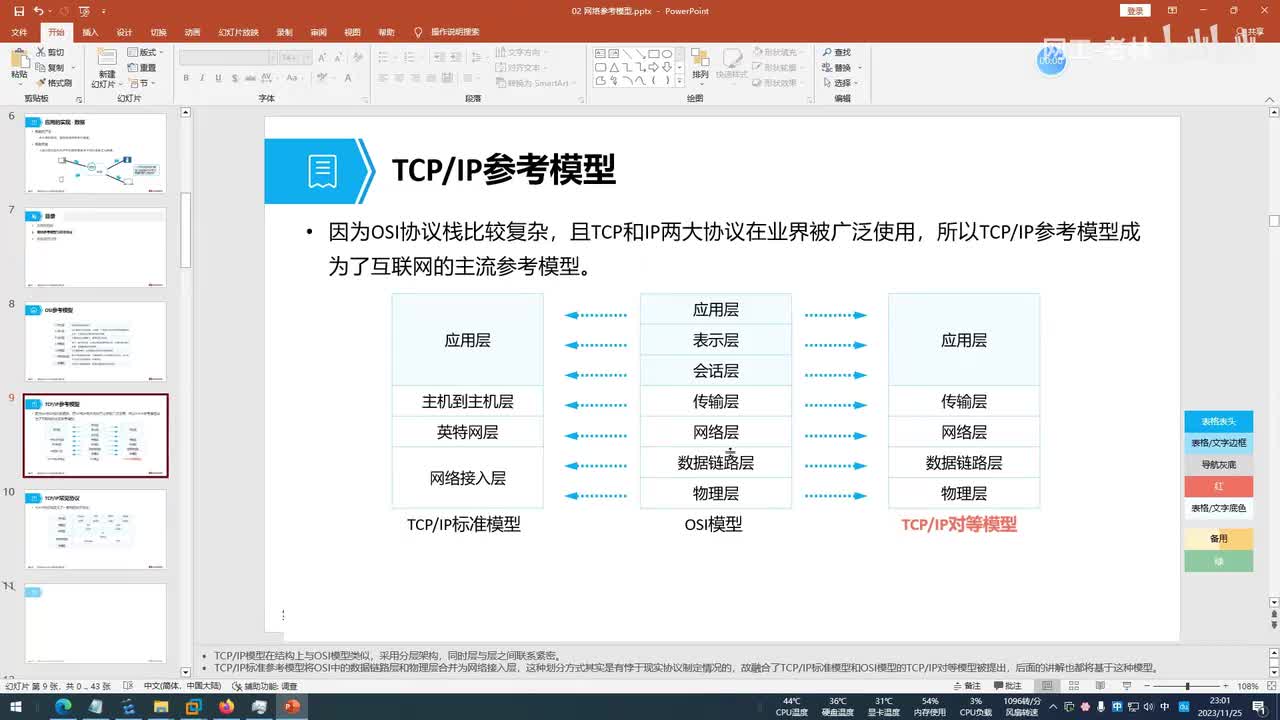1280x720 pixels.
Task: Click the Login (登录) button
Action: coord(1135,11)
